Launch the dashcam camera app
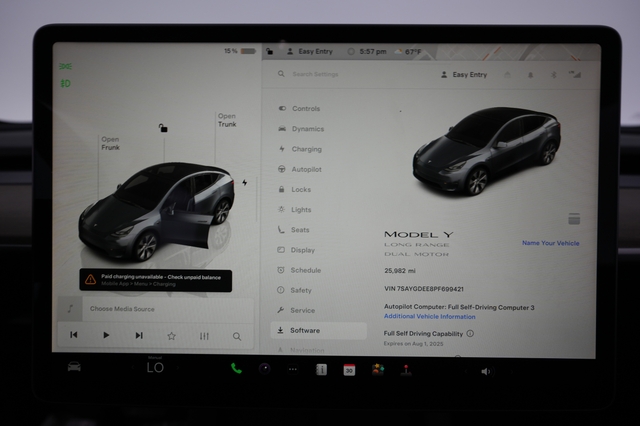This screenshot has height=426, width=640. pyautogui.click(x=264, y=369)
